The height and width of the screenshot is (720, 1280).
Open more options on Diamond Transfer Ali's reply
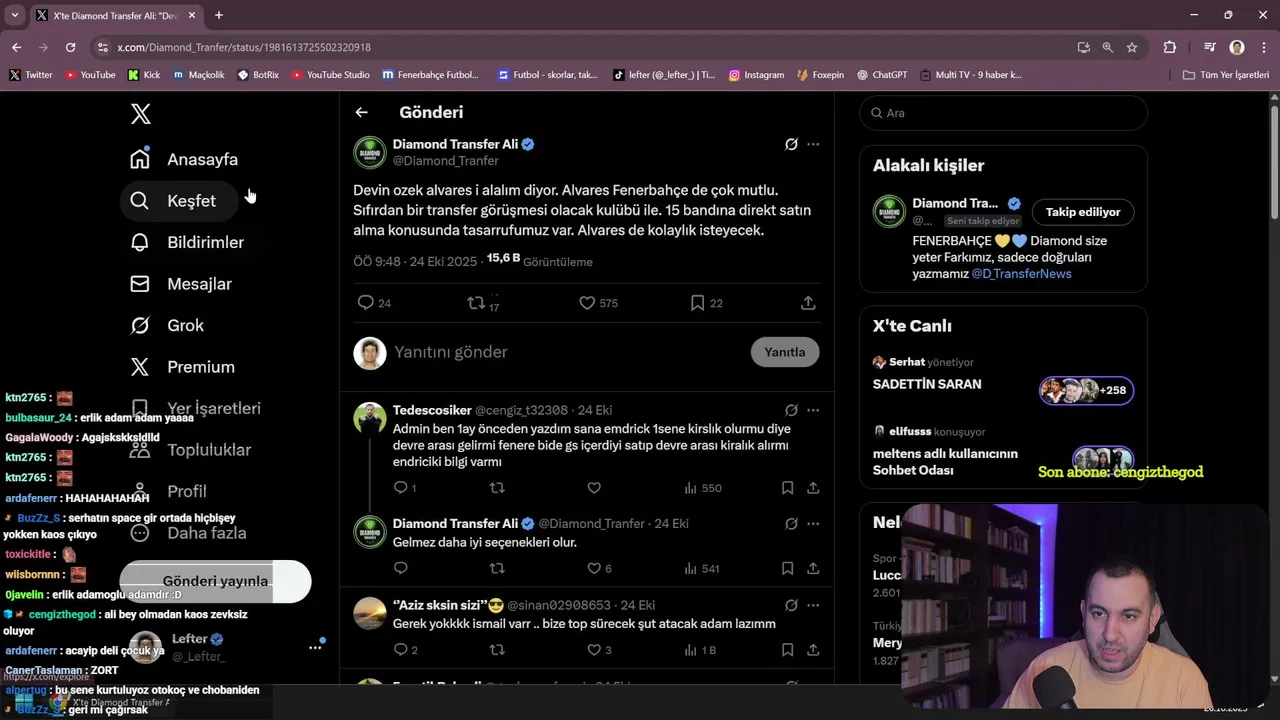pyautogui.click(x=813, y=524)
